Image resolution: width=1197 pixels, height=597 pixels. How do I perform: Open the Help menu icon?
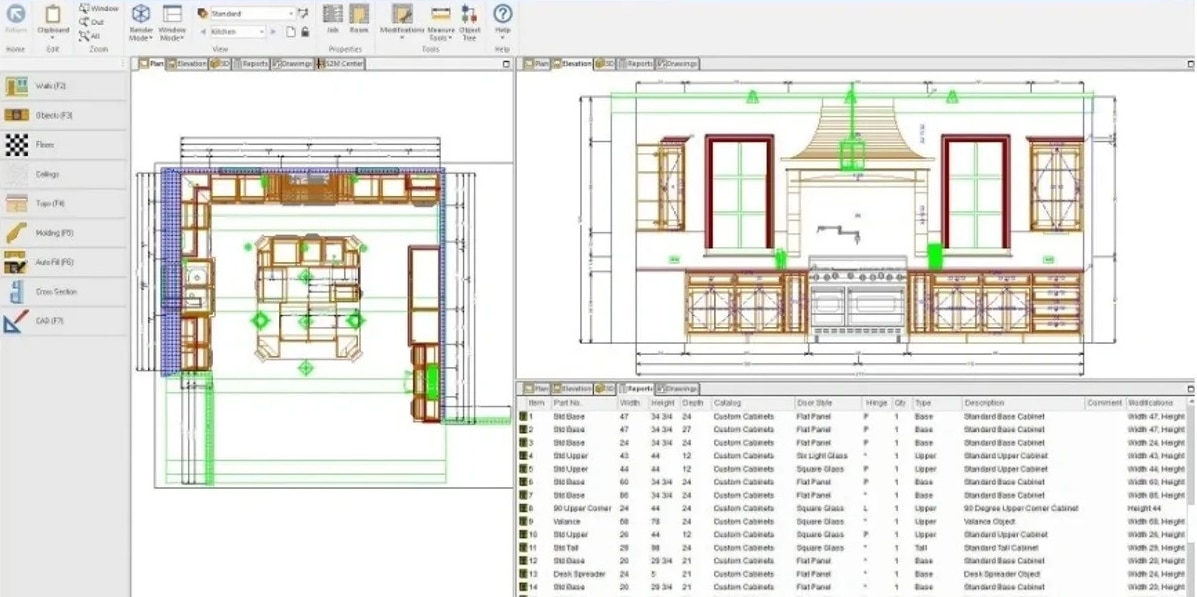[x=502, y=14]
